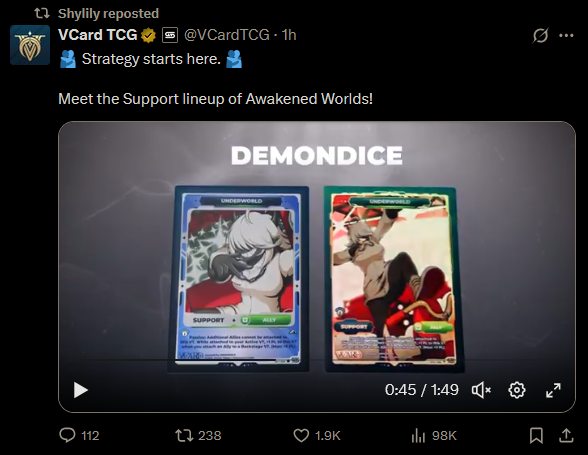The width and height of the screenshot is (588, 455).
Task: Play the Demondice video
Action: point(81,390)
